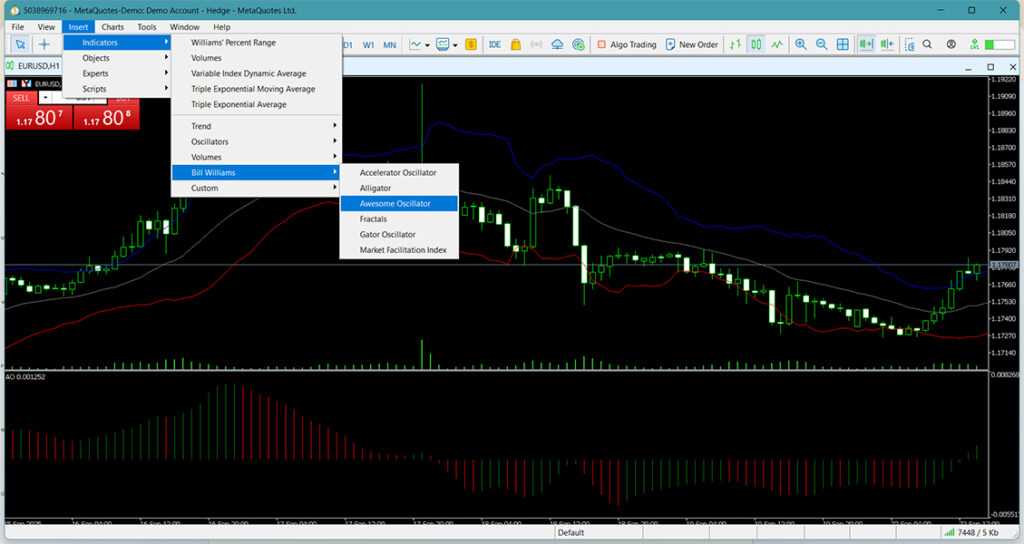
Task: Select the MN timeframe
Action: (389, 45)
